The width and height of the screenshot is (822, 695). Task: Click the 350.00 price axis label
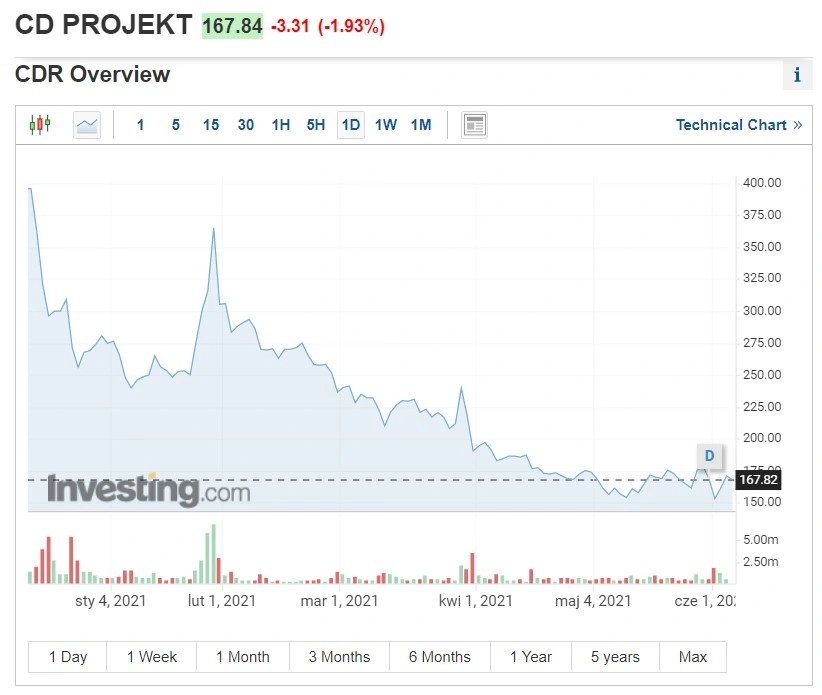(762, 246)
